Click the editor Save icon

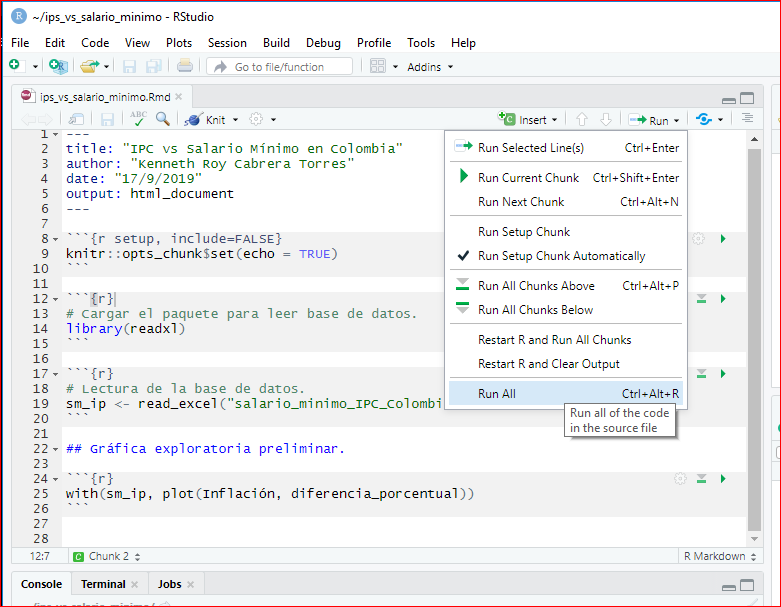coord(107,120)
